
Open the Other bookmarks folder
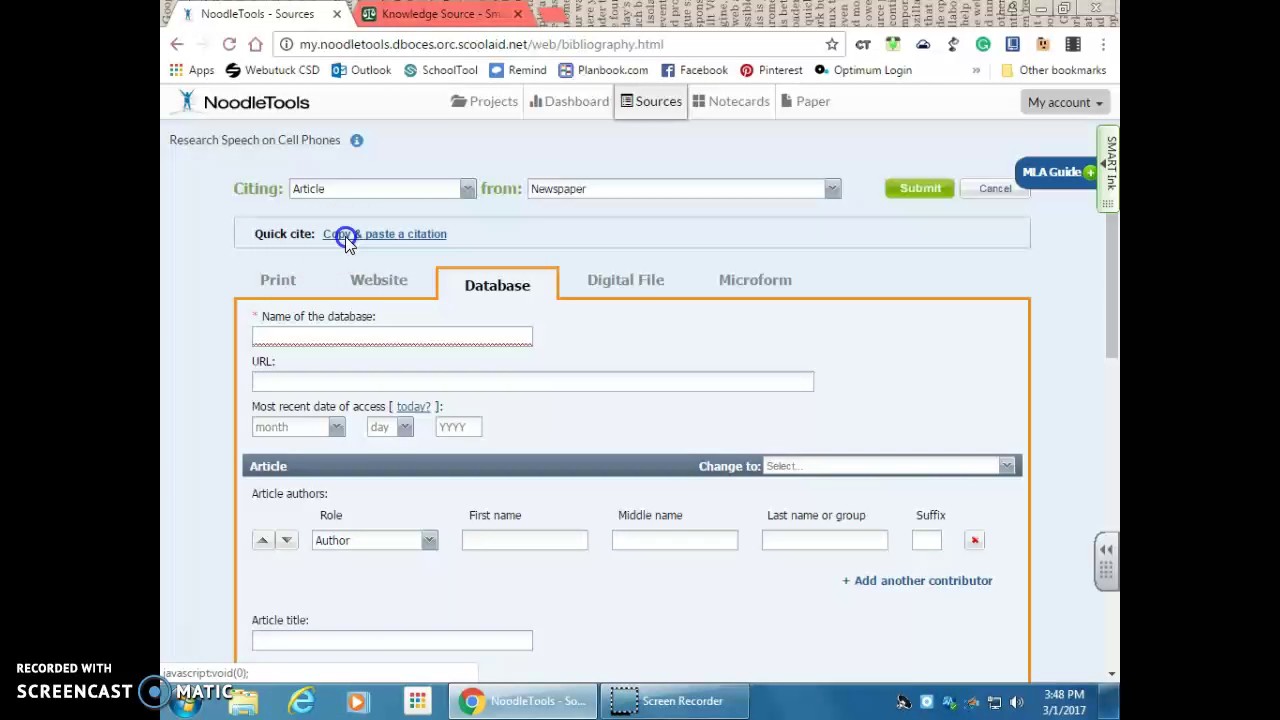(1053, 70)
